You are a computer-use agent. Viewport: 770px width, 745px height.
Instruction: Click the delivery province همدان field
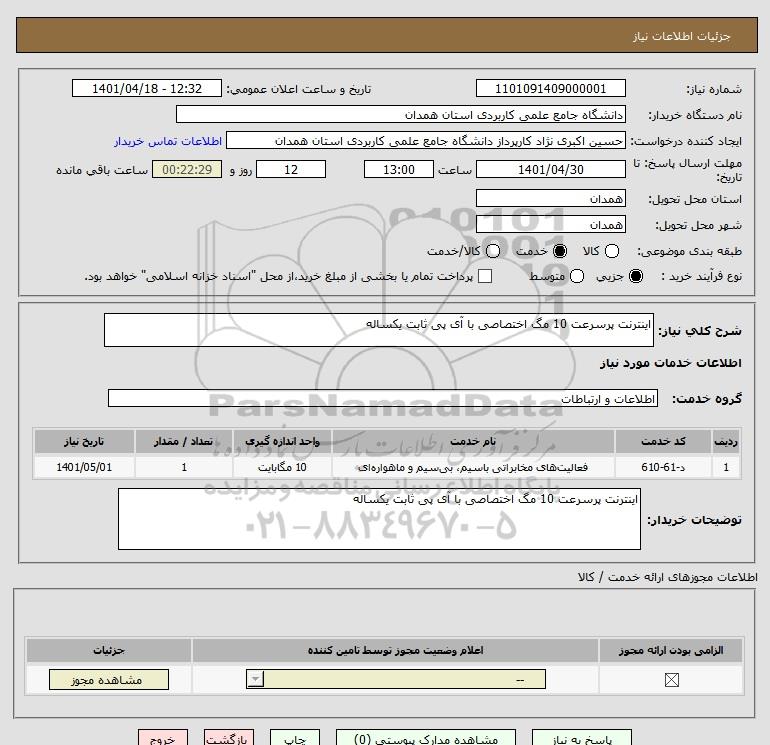pyautogui.click(x=550, y=198)
